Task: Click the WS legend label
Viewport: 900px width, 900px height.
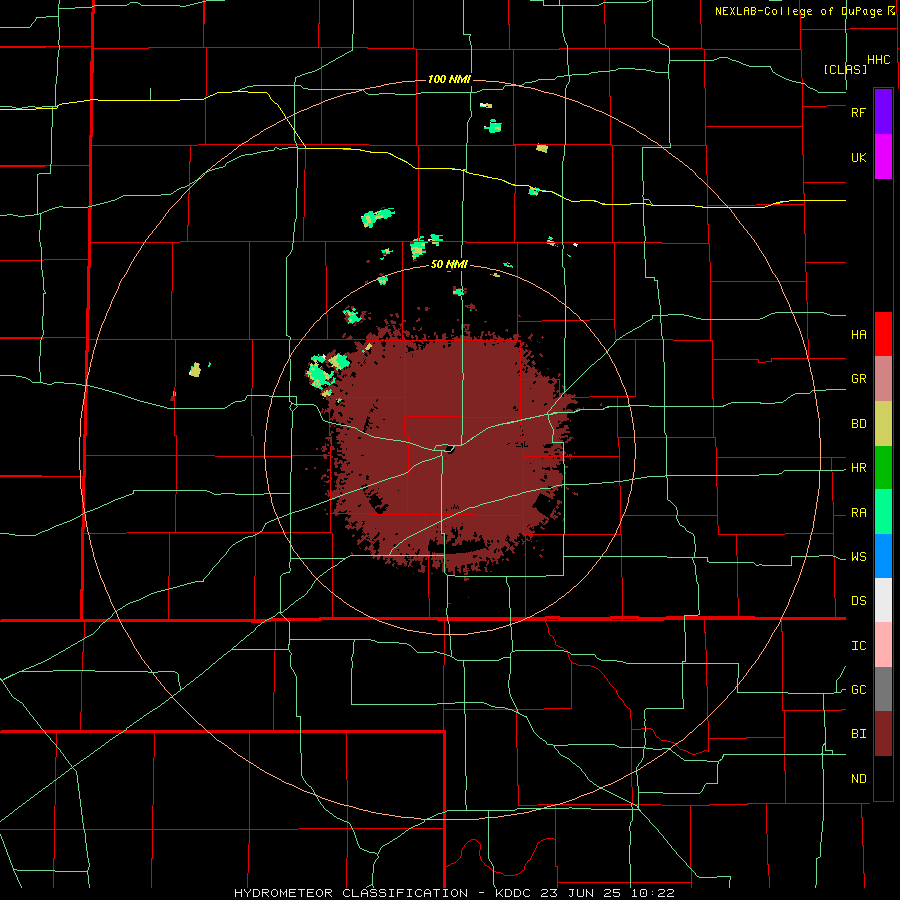Action: pos(859,557)
